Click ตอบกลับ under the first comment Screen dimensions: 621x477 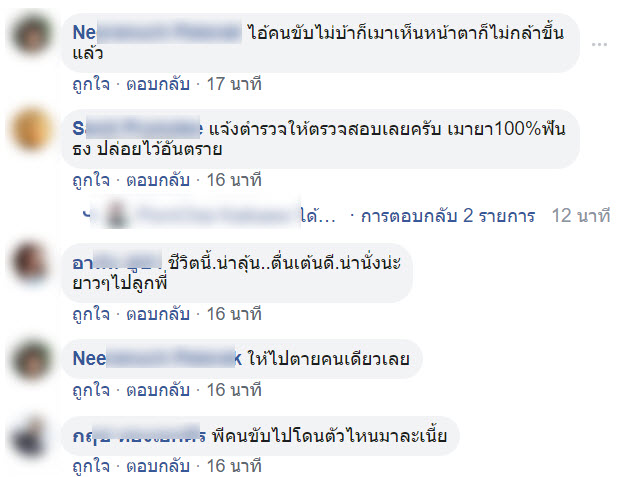point(158,84)
